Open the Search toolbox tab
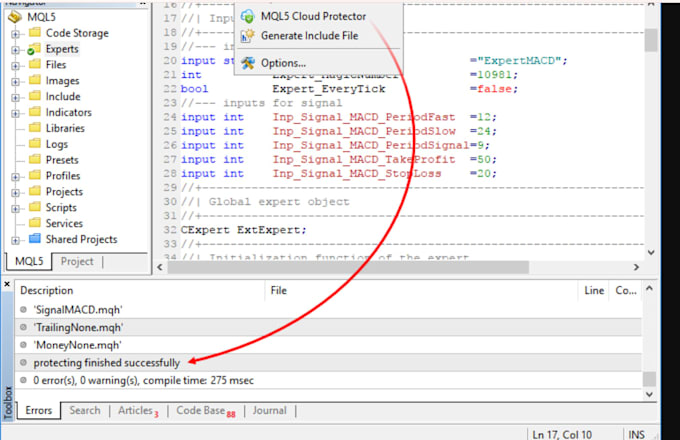 [85, 411]
